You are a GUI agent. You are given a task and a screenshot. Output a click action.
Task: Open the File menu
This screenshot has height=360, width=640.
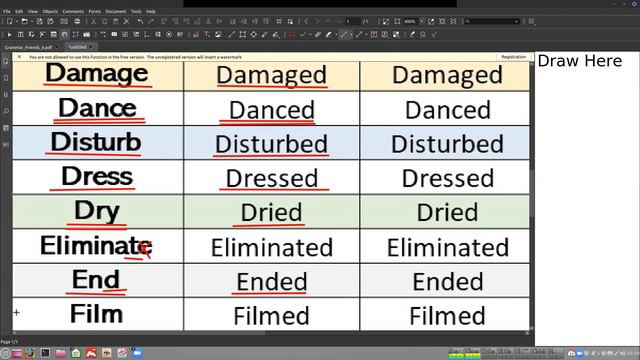(x=7, y=11)
